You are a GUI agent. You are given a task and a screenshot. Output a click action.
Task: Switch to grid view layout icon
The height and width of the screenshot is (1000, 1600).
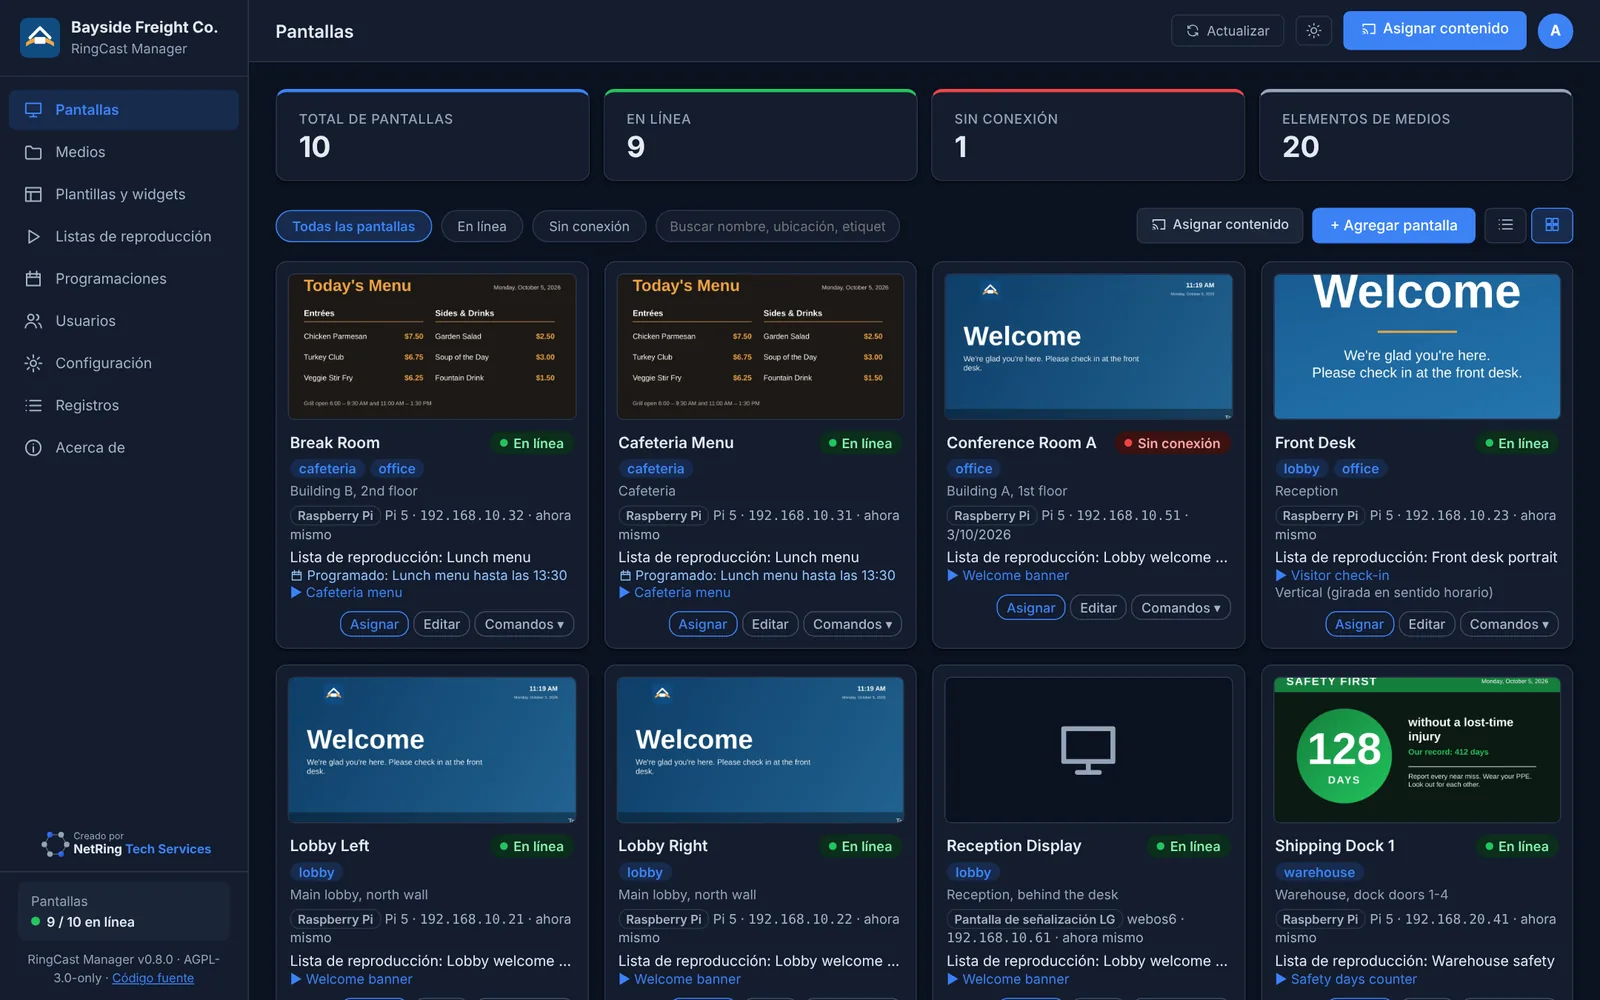pos(1552,226)
